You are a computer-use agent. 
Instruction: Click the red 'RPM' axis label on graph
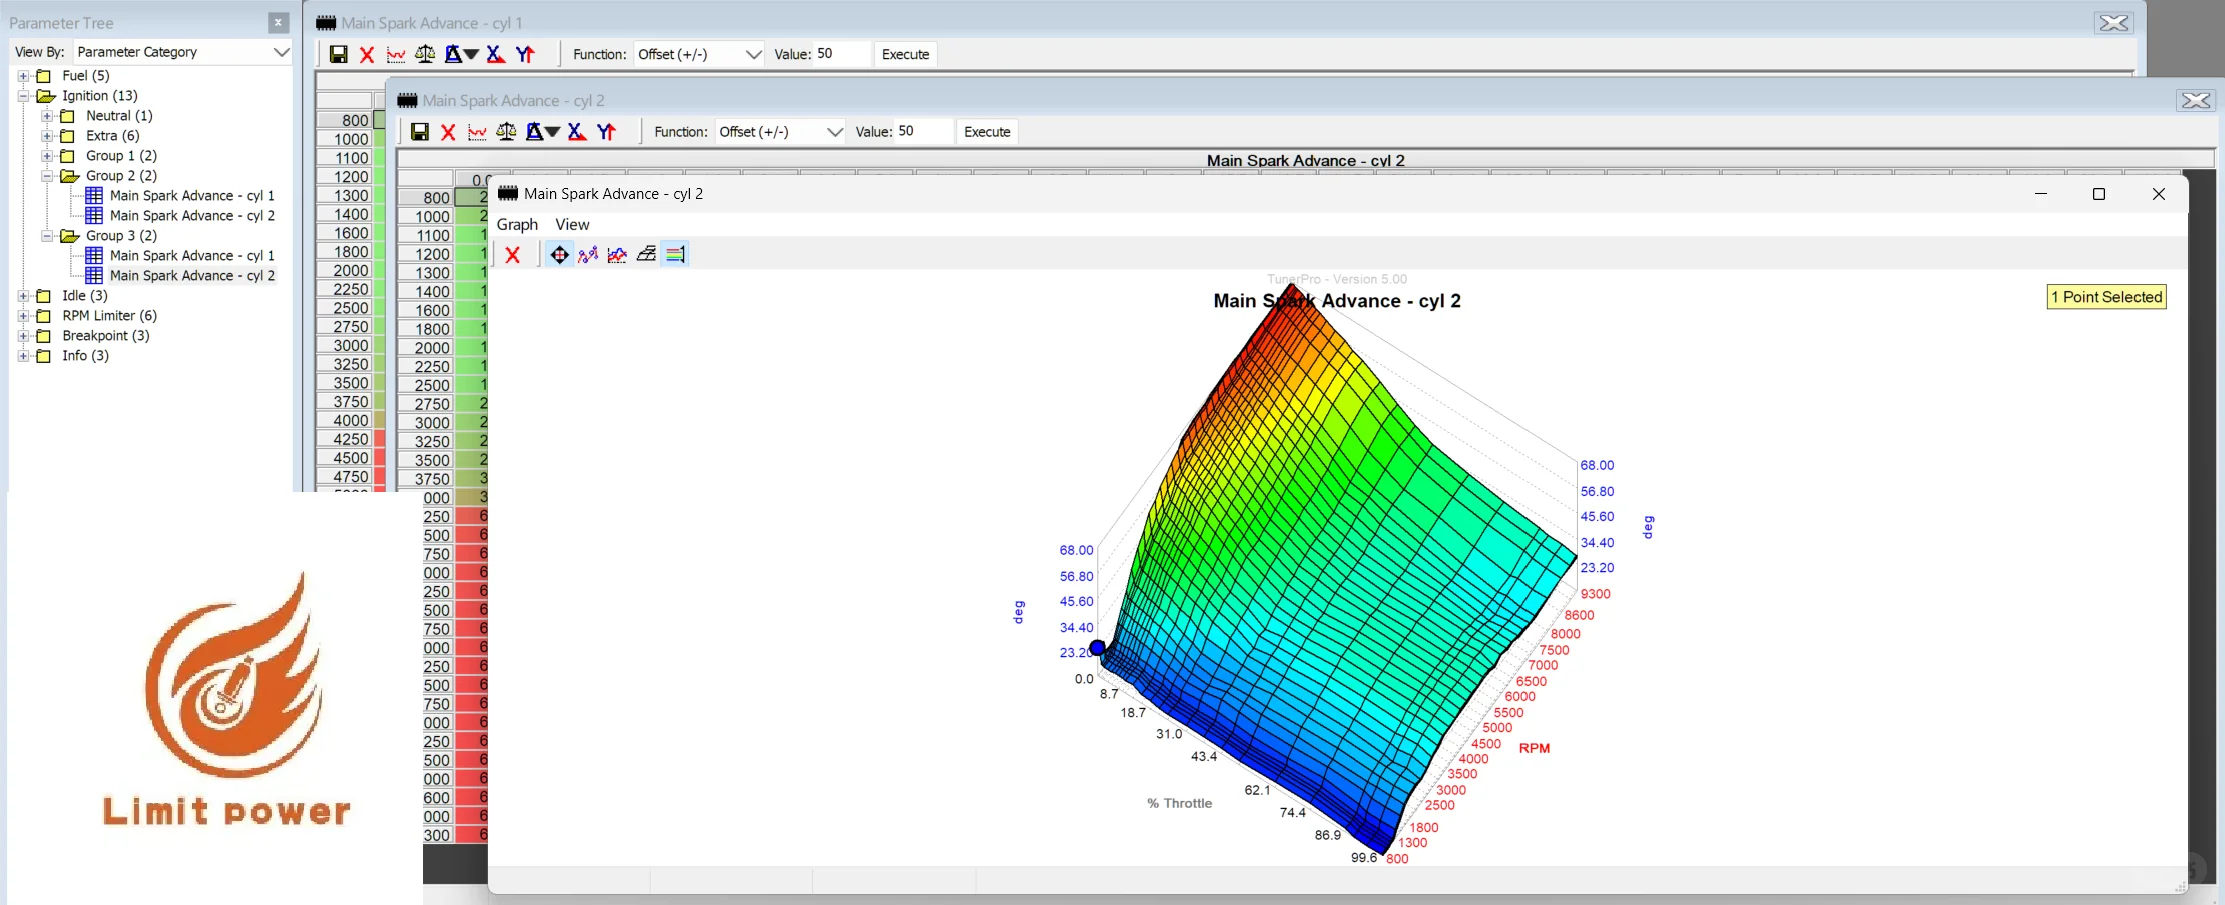tap(1534, 748)
